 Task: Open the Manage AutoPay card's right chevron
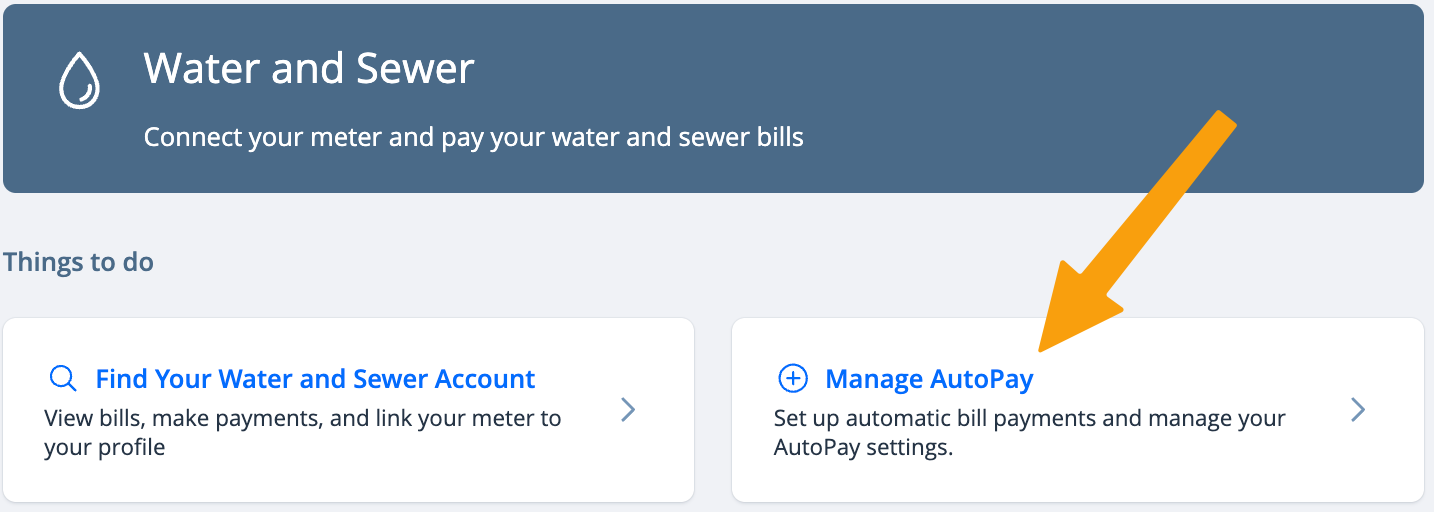coord(1357,409)
